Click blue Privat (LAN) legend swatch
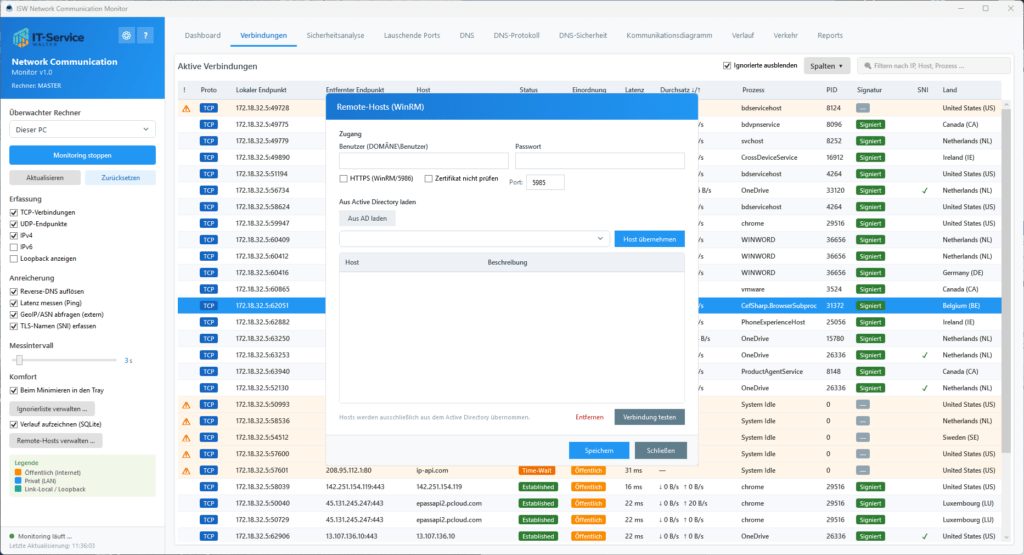 tap(18, 481)
